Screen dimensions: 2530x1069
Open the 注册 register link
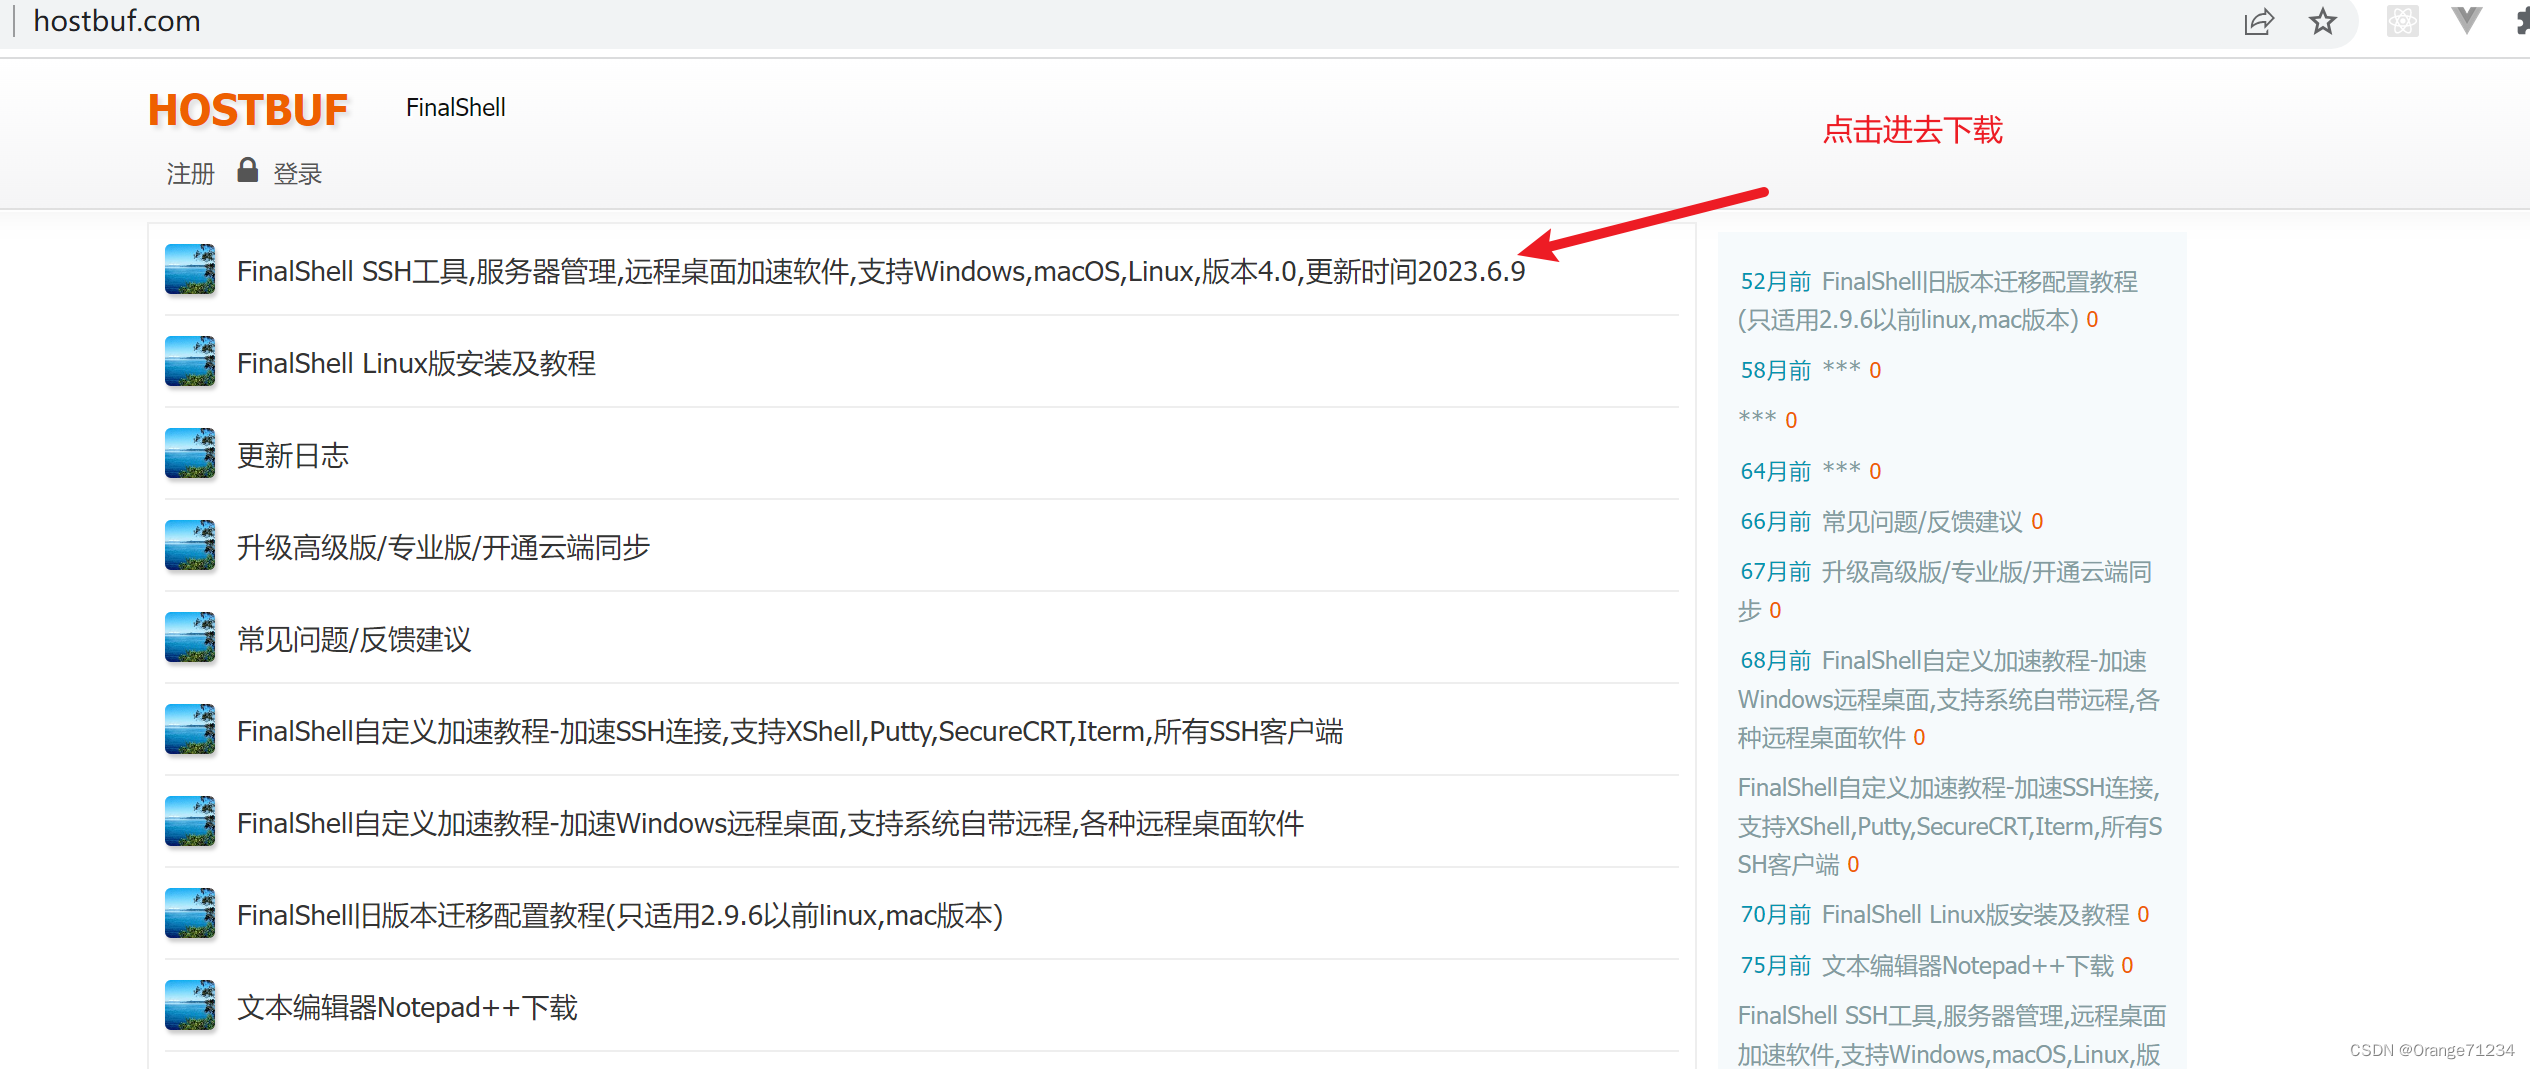coord(191,174)
